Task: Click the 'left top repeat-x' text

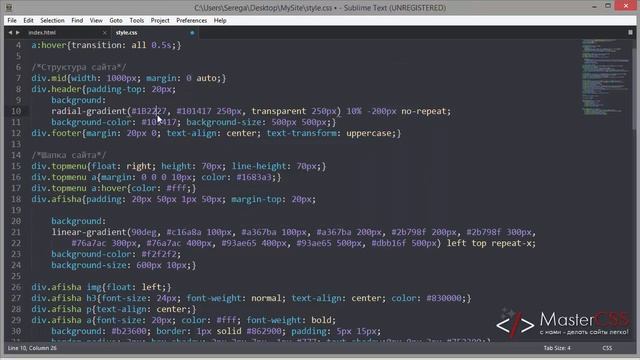Action: click(489, 243)
